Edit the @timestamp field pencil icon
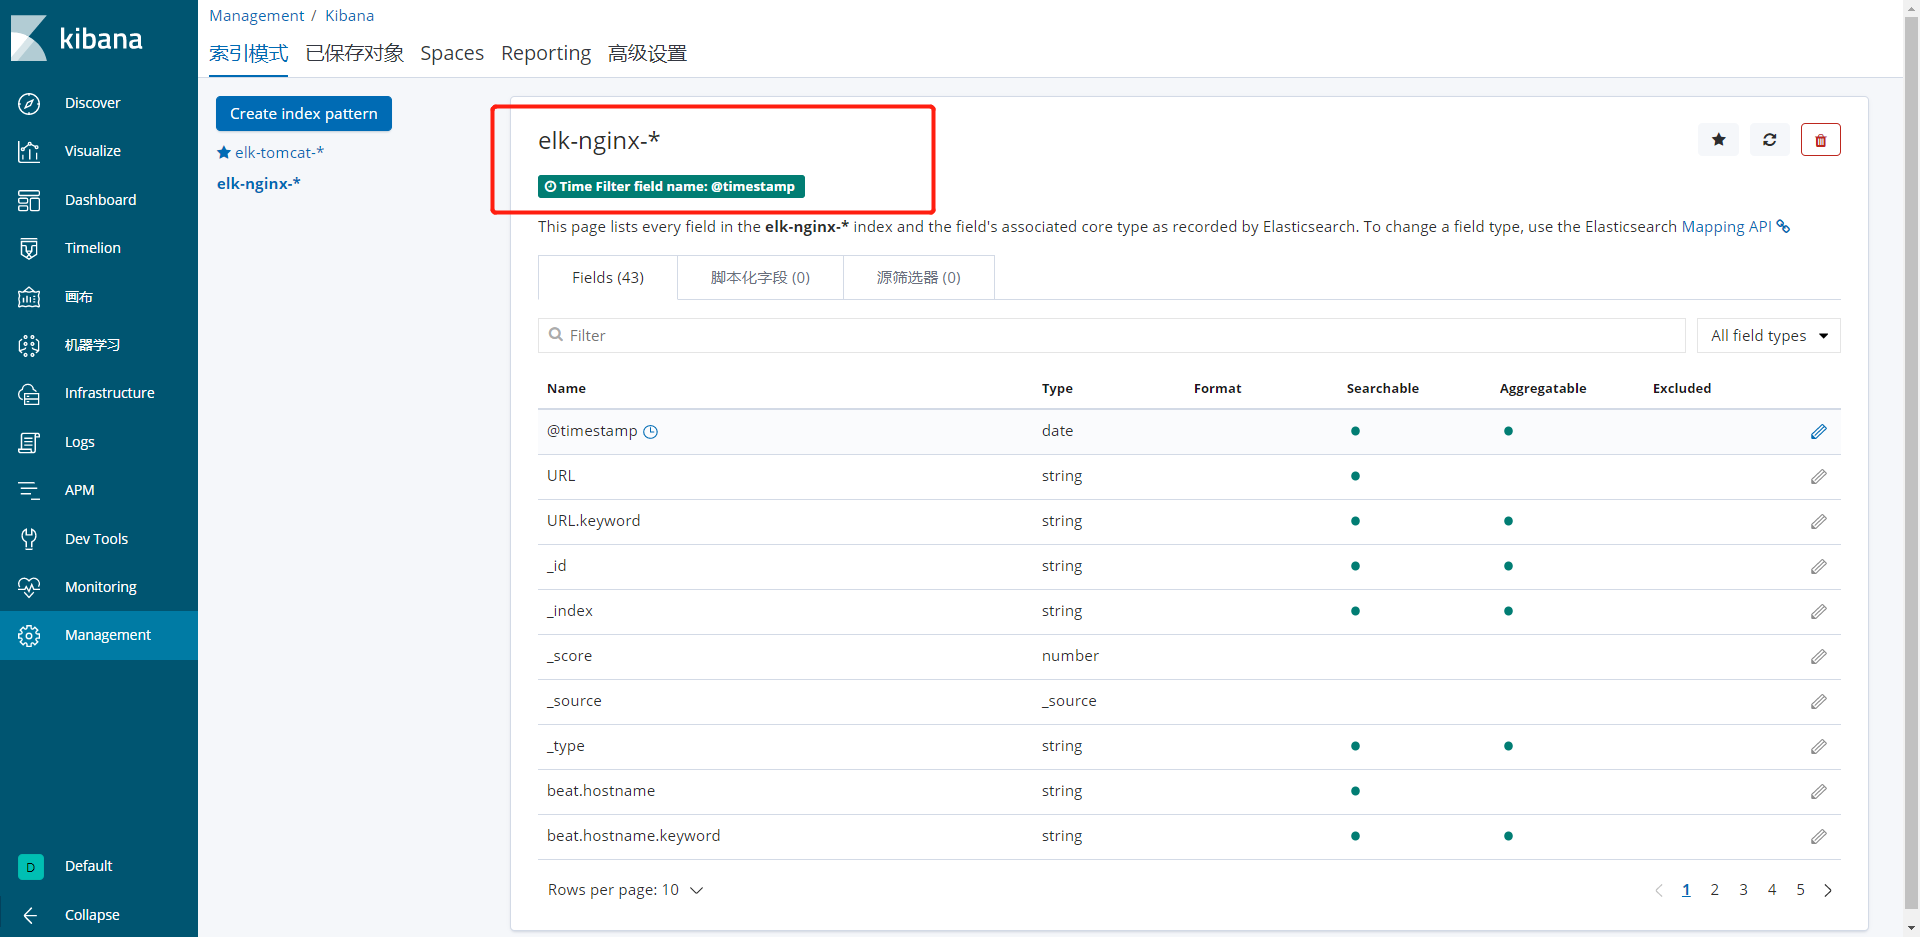This screenshot has height=937, width=1920. (x=1818, y=432)
